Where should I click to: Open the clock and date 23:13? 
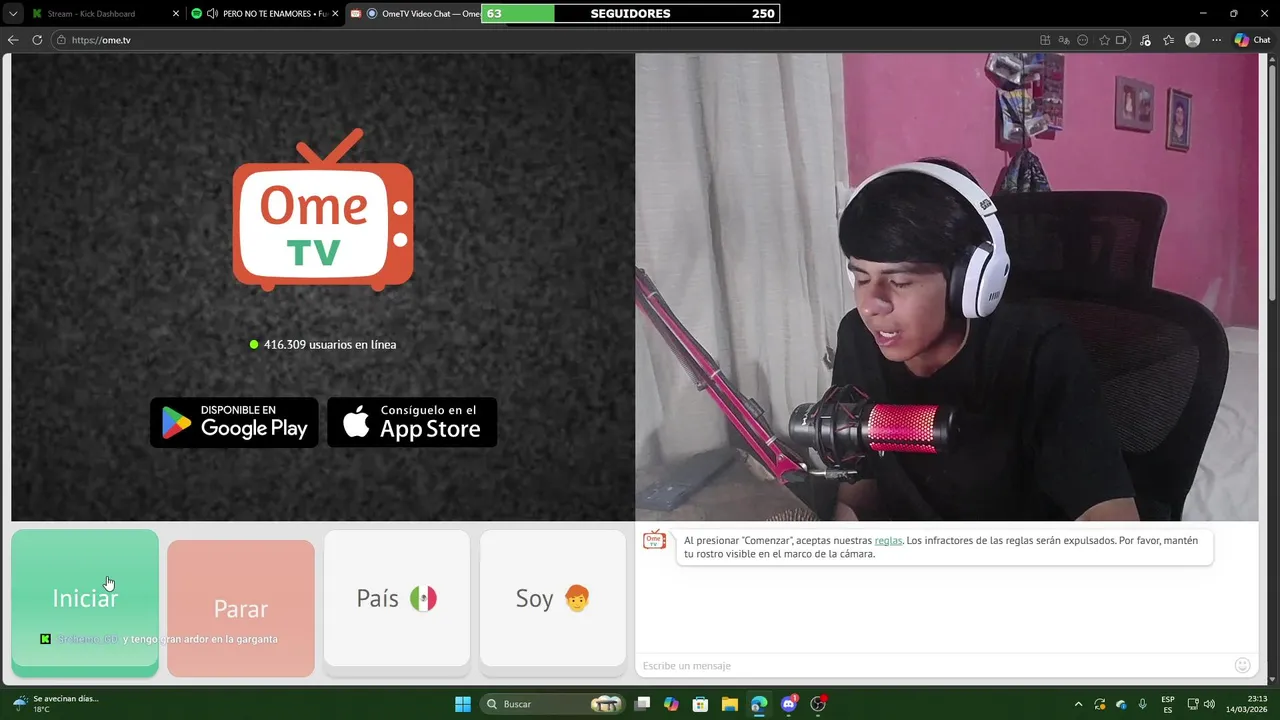pyautogui.click(x=1247, y=704)
